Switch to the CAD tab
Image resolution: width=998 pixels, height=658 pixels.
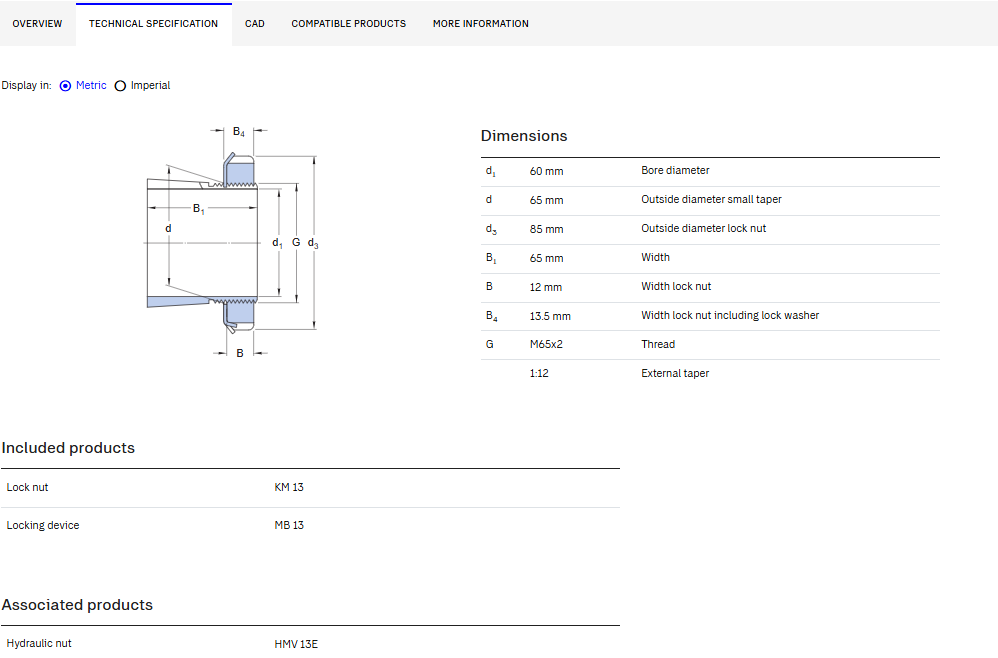[255, 24]
